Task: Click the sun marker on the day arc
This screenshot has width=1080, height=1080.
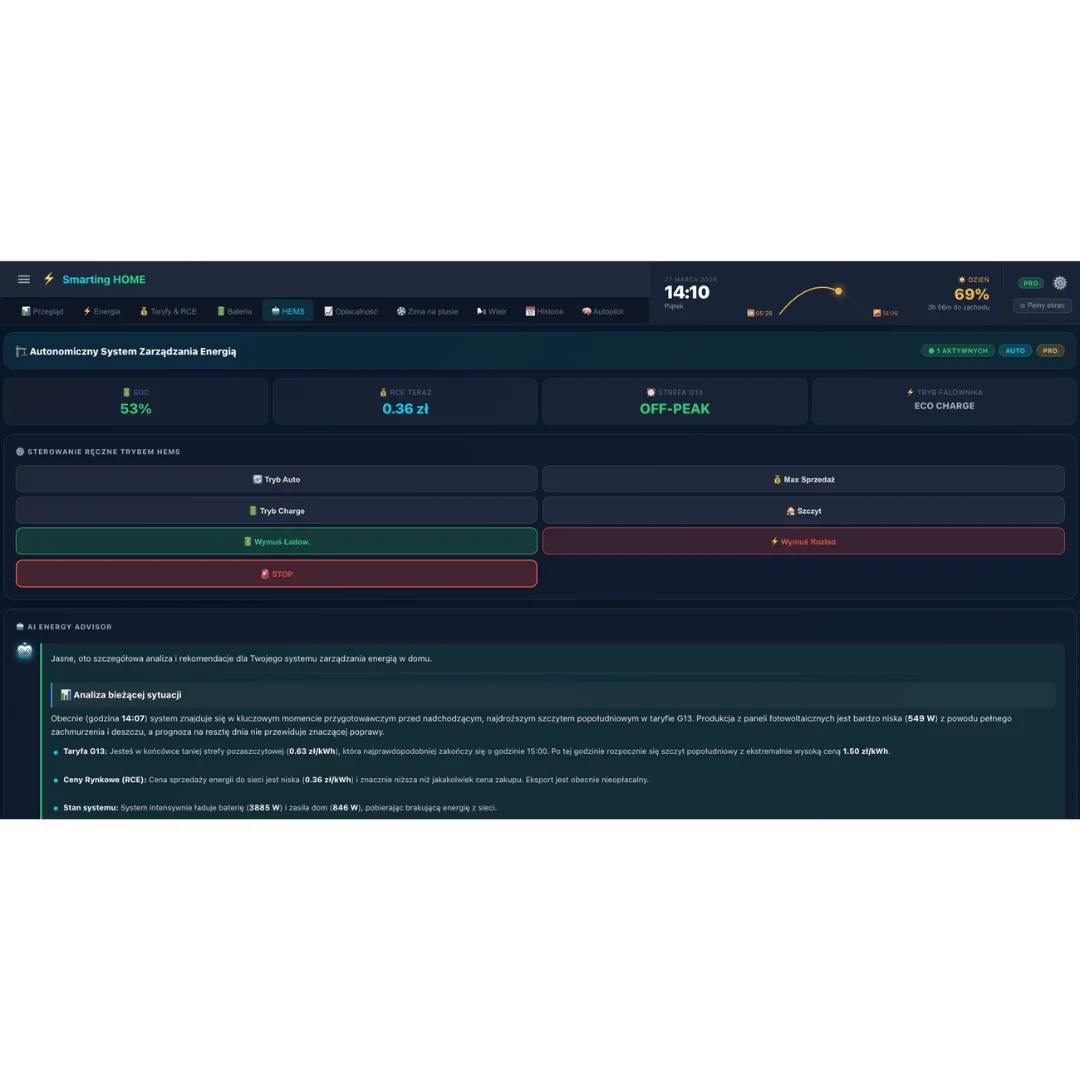Action: [838, 291]
